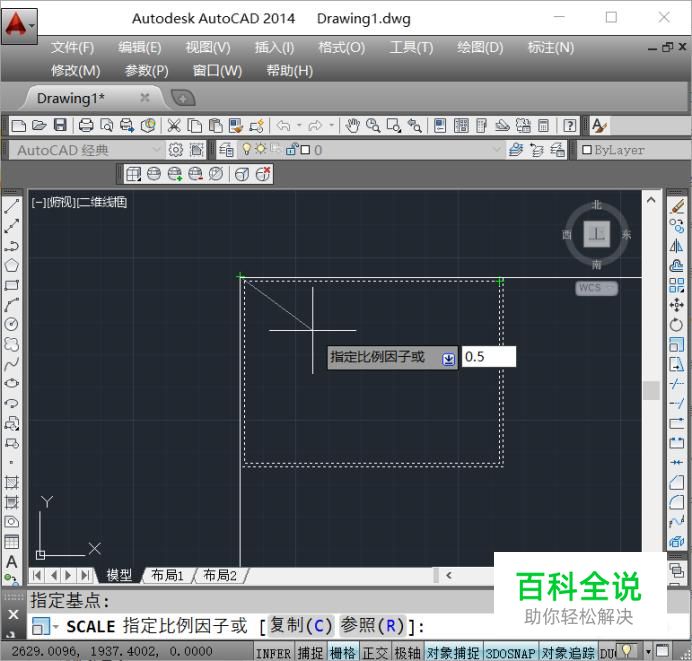
Task: Click ViewCube 上 top face
Action: [x=597, y=234]
